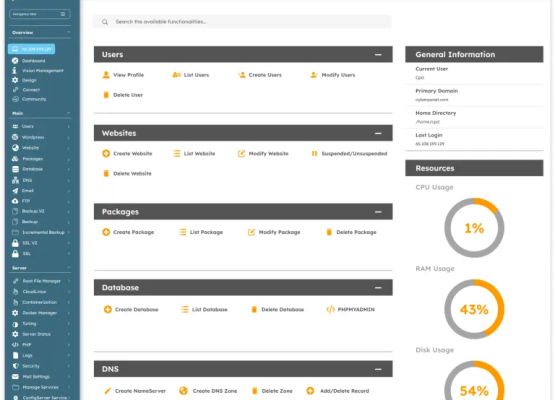Click the CPU Usage 1% gauge
The width and height of the screenshot is (555, 400).
point(474,228)
